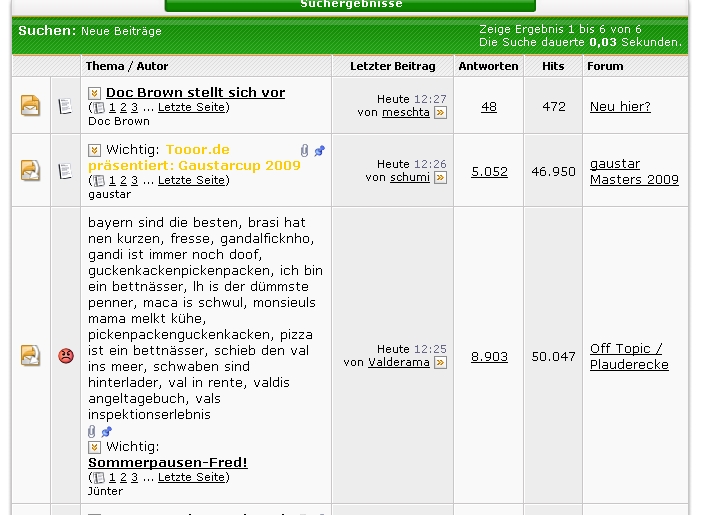Click first-unread arrow beside Doc Brown thread title
This screenshot has height=515, width=704.
(x=95, y=93)
